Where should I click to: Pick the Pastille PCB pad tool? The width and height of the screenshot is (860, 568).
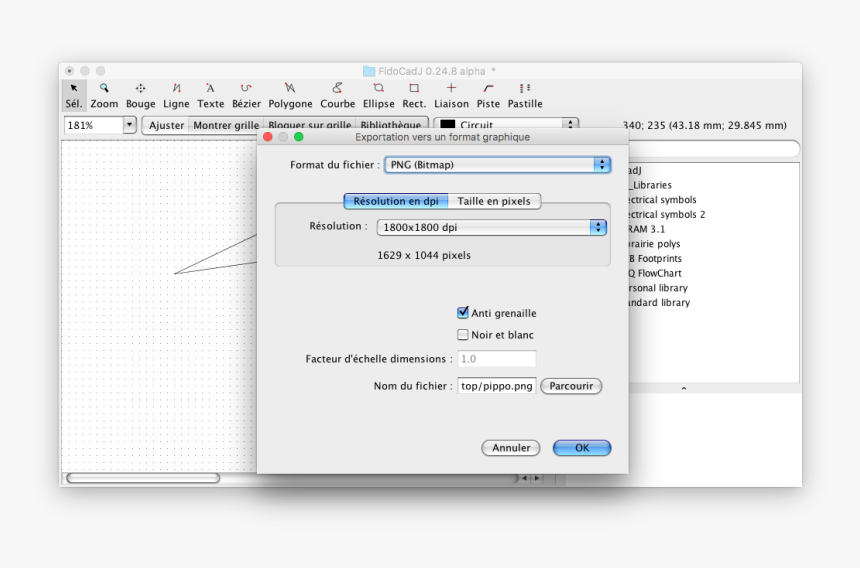tap(525, 95)
